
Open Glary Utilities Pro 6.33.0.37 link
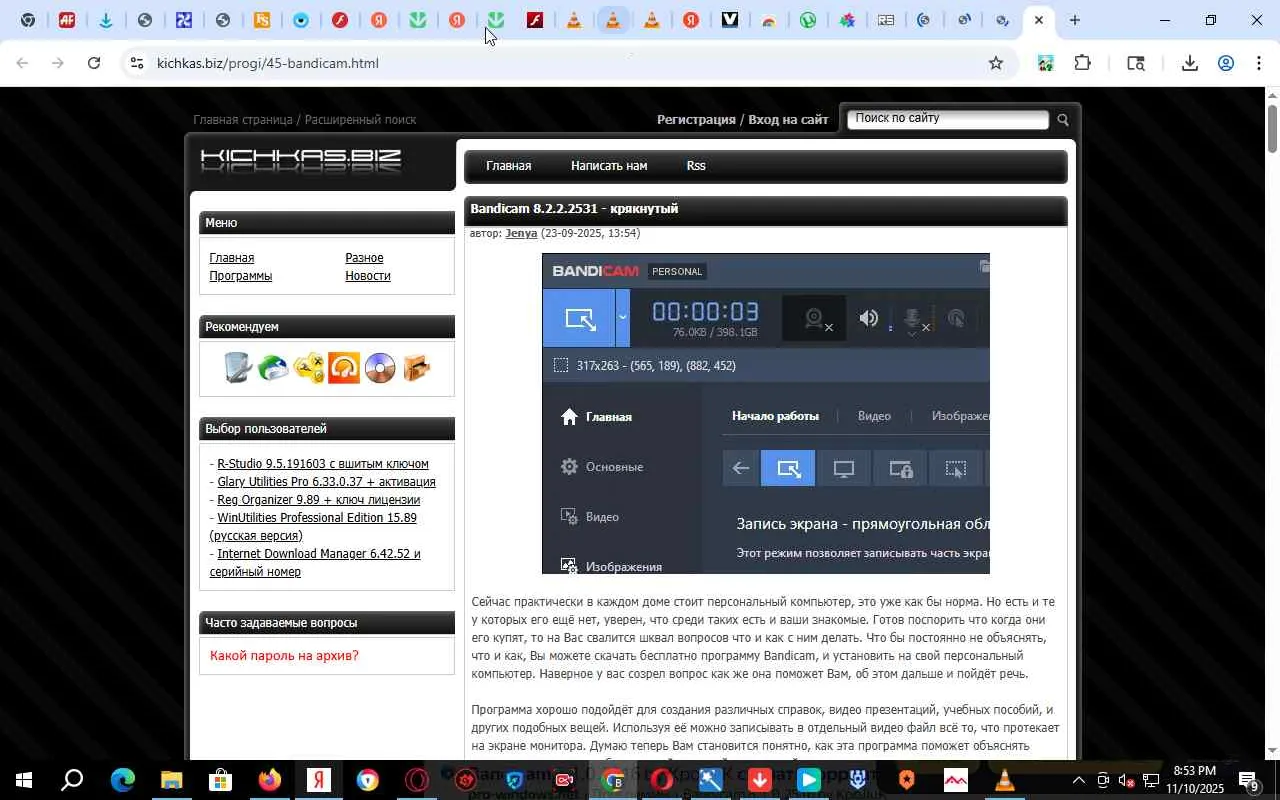coord(326,482)
